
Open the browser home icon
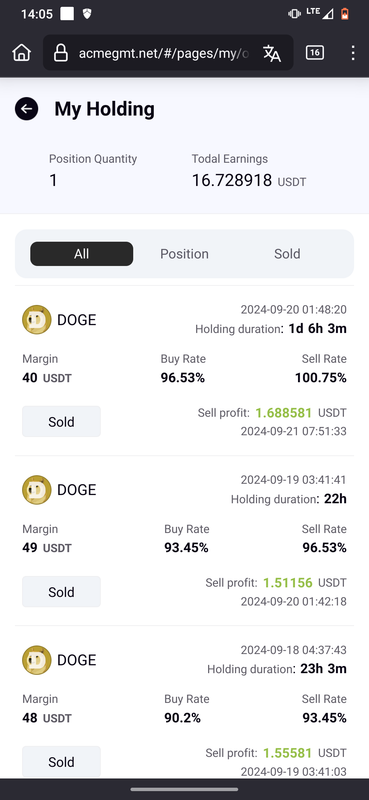(x=21, y=53)
